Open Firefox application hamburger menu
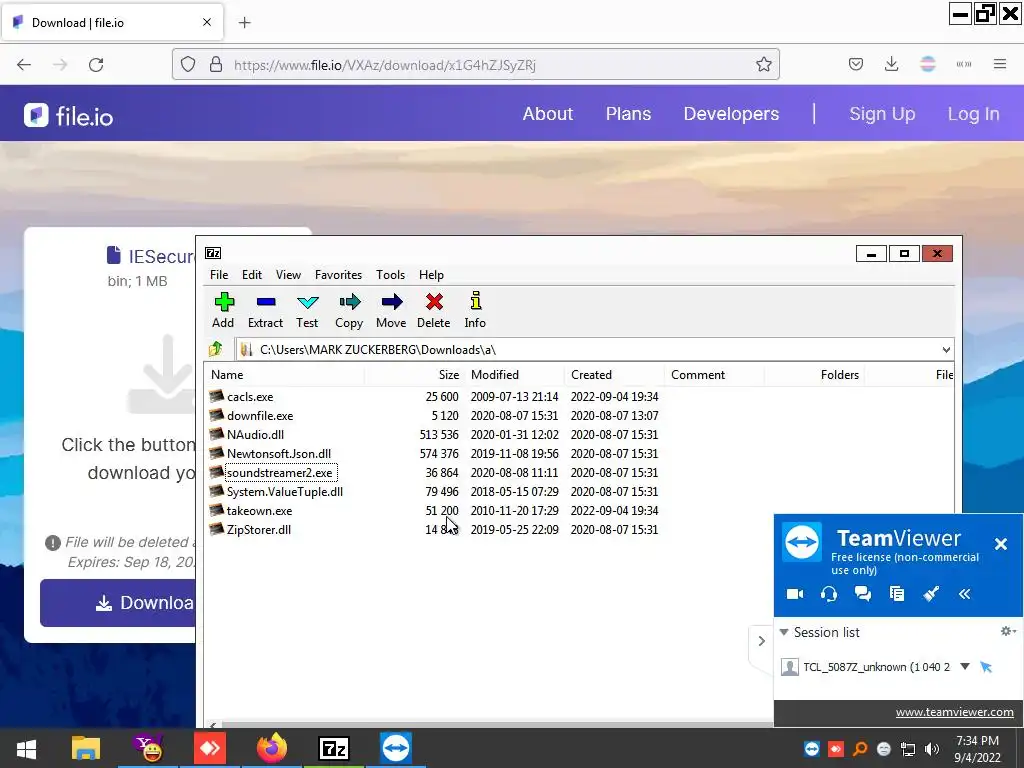 pos(1000,64)
